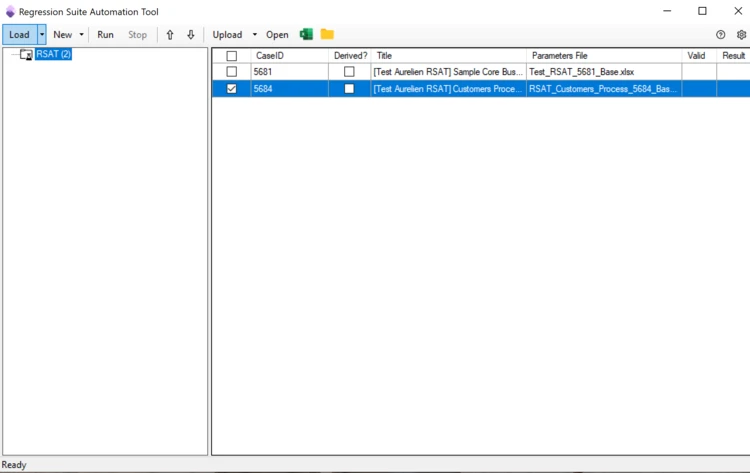This screenshot has width=750, height=473.
Task: Open the yellow folder icon in toolbar
Action: (x=327, y=34)
